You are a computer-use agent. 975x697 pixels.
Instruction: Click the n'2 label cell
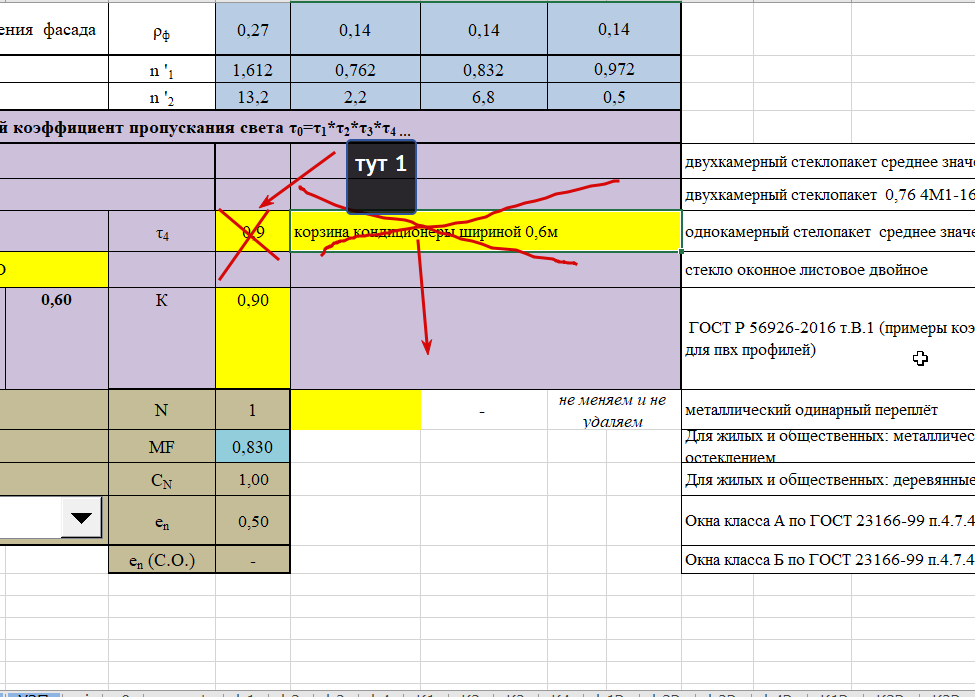(162, 97)
